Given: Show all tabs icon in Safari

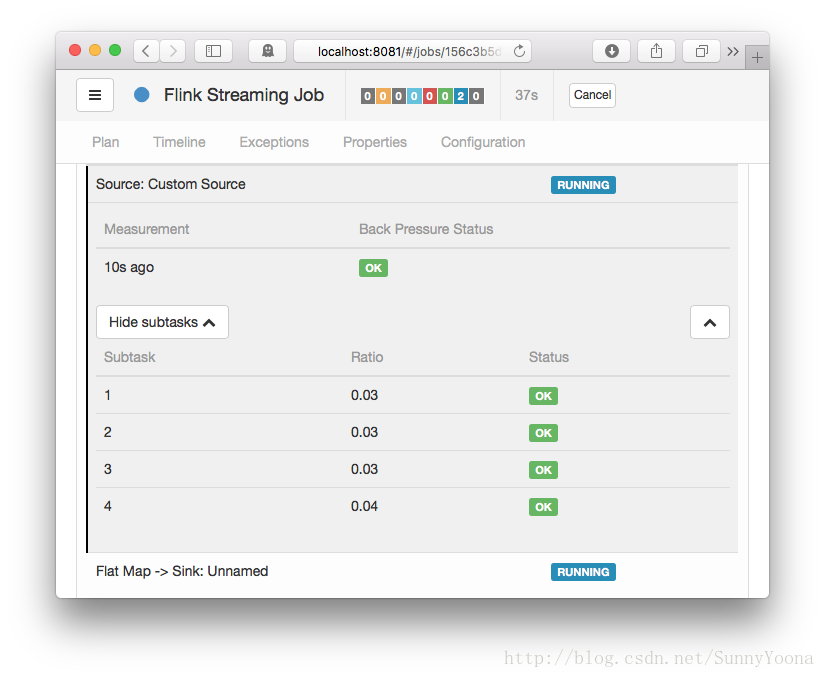Looking at the screenshot, I should (x=701, y=51).
